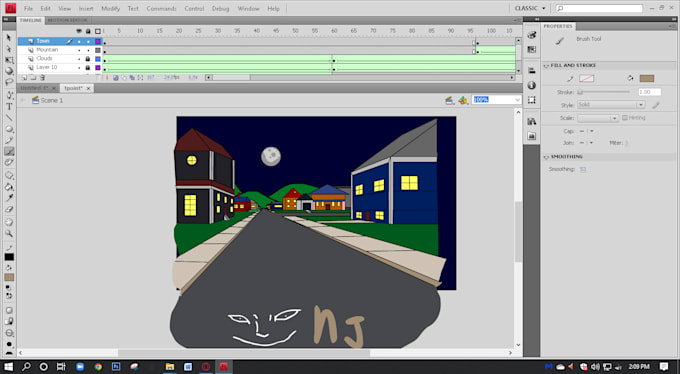This screenshot has height=374, width=680.
Task: Select the Text tool
Action: [9, 106]
